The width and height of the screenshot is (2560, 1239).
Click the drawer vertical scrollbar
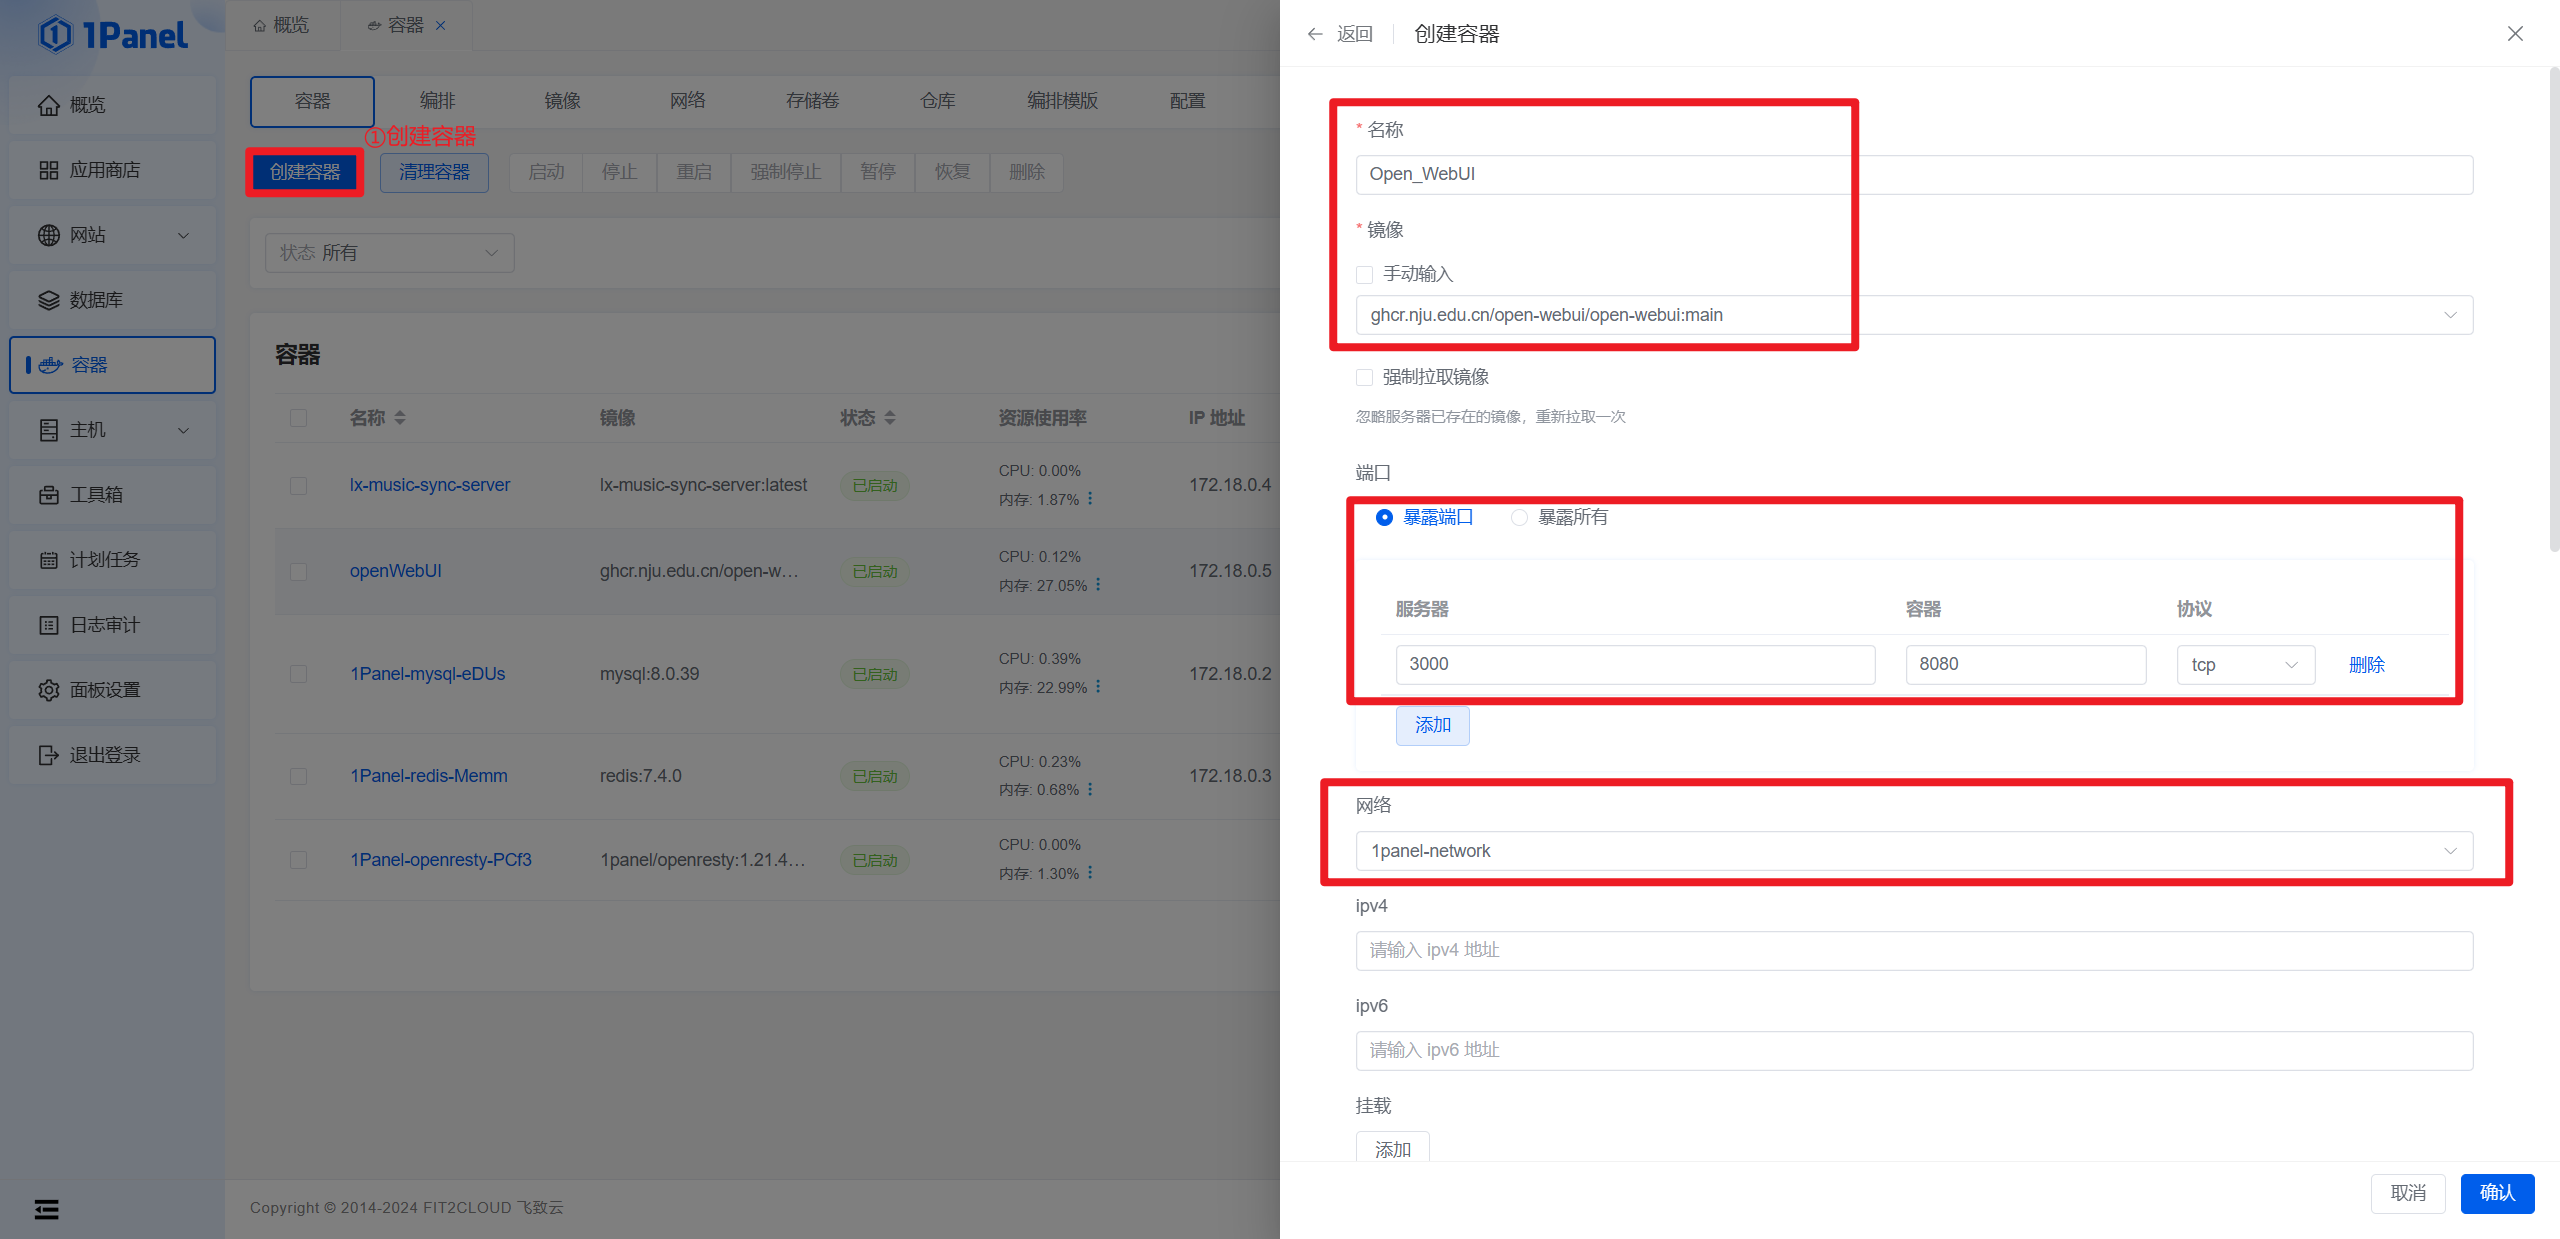coord(2553,310)
